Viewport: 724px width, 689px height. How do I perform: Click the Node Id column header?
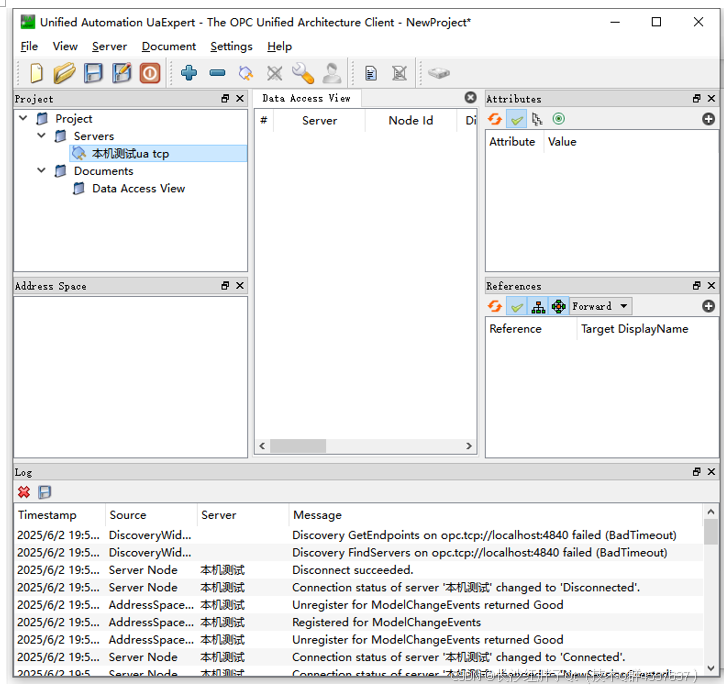click(410, 121)
